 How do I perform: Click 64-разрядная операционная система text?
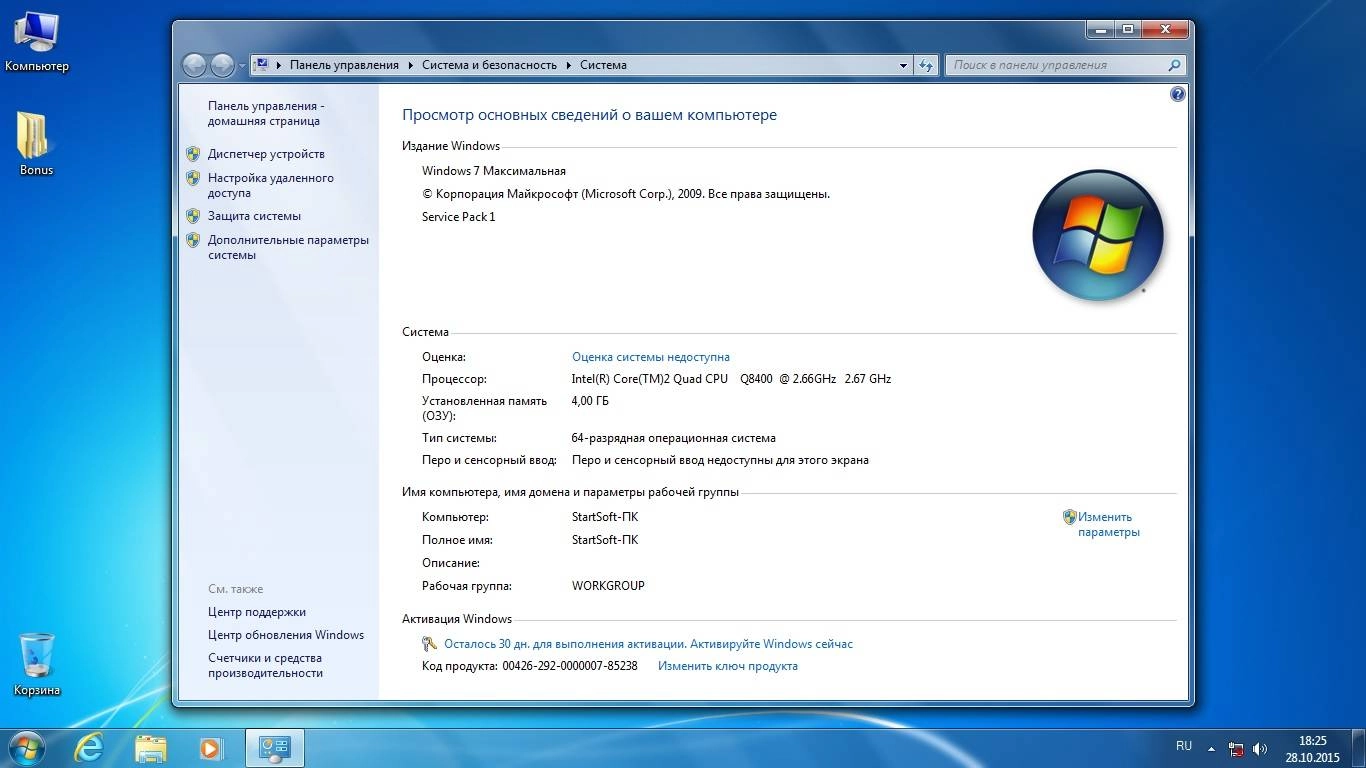tap(674, 438)
